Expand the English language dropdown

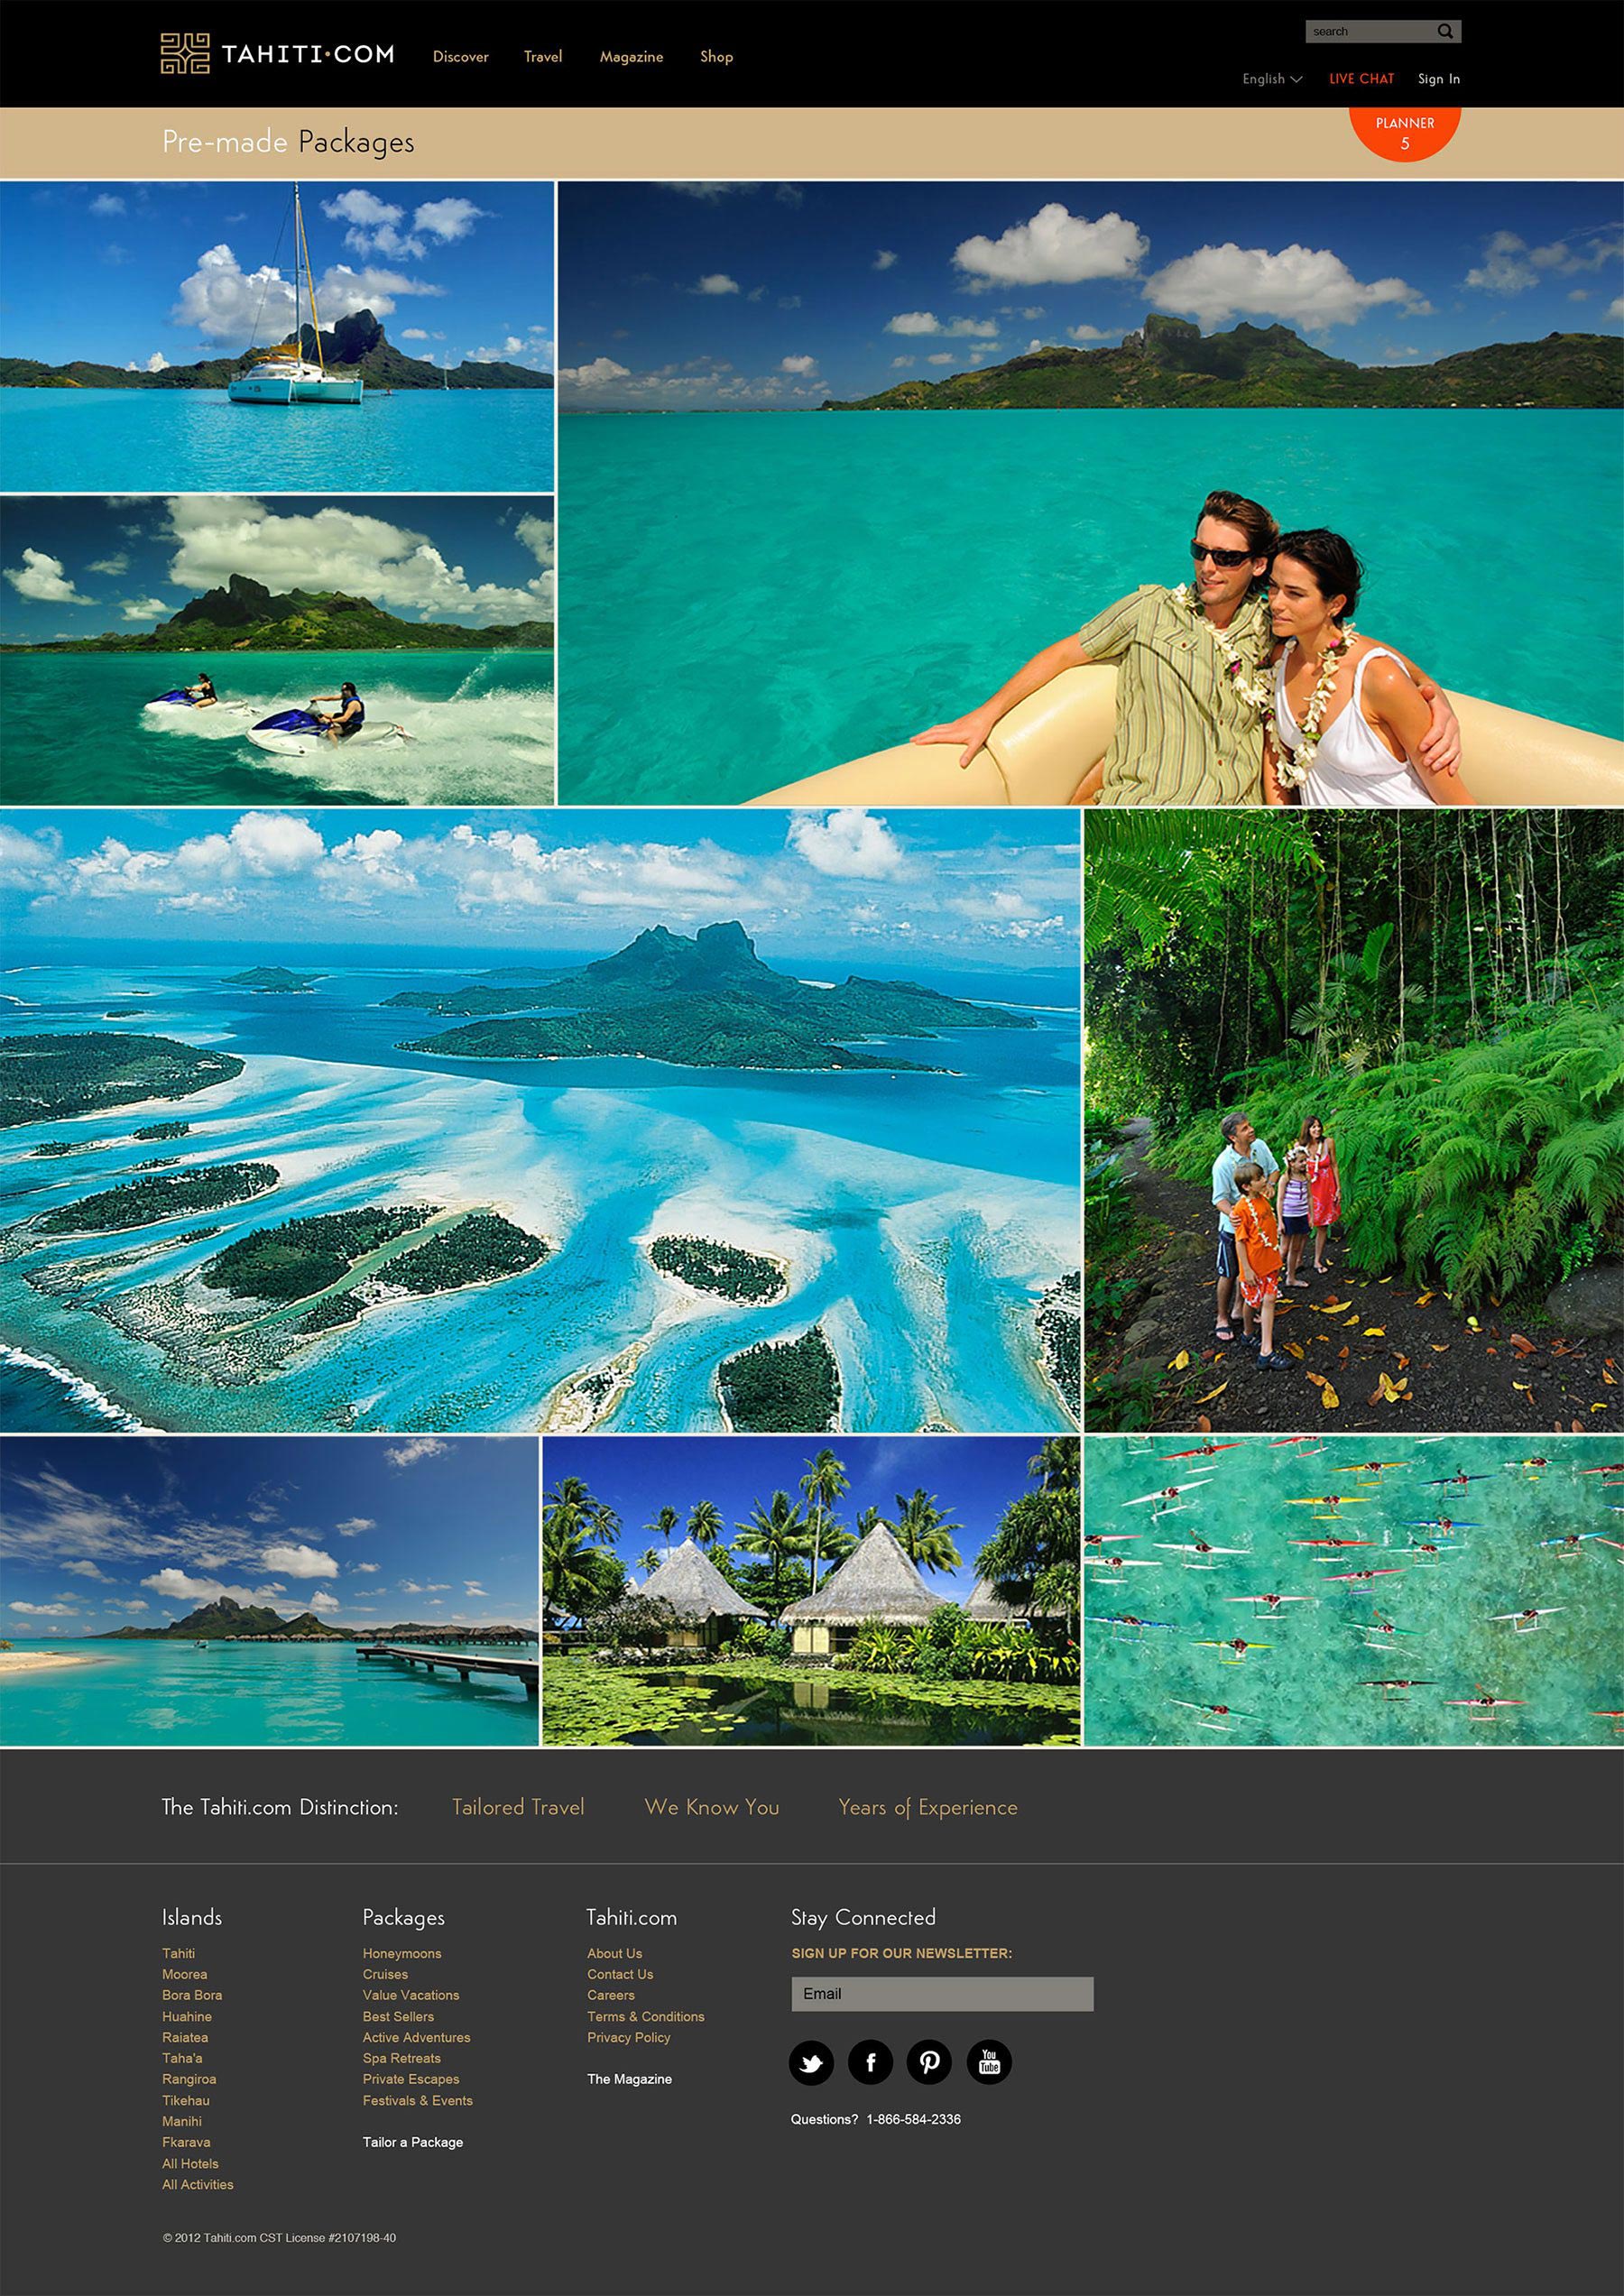[x=1272, y=79]
